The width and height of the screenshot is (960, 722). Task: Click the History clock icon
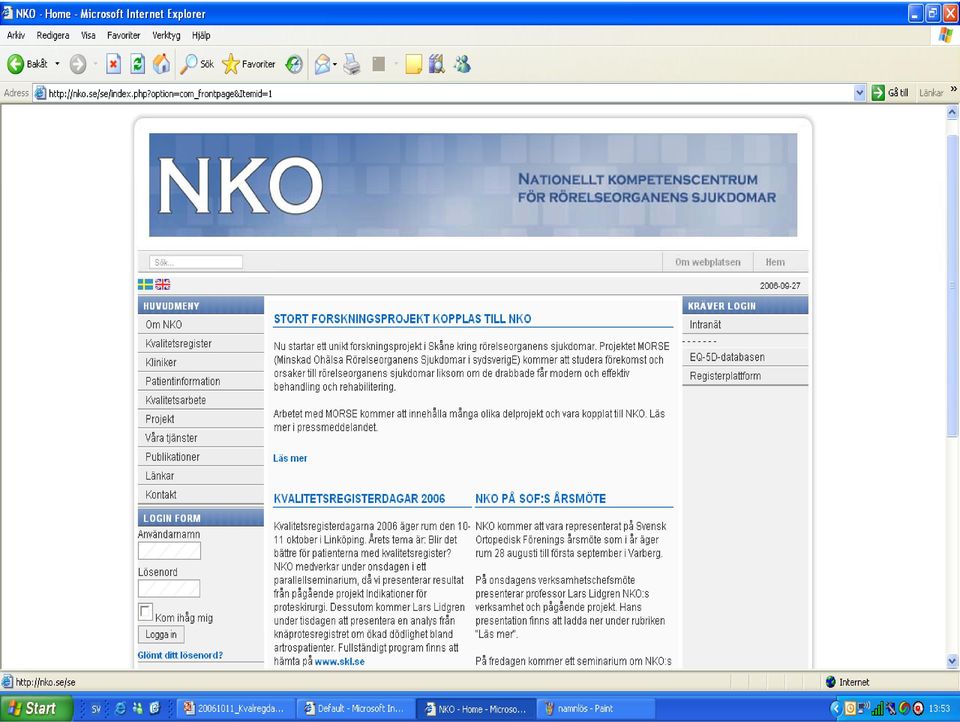point(294,64)
